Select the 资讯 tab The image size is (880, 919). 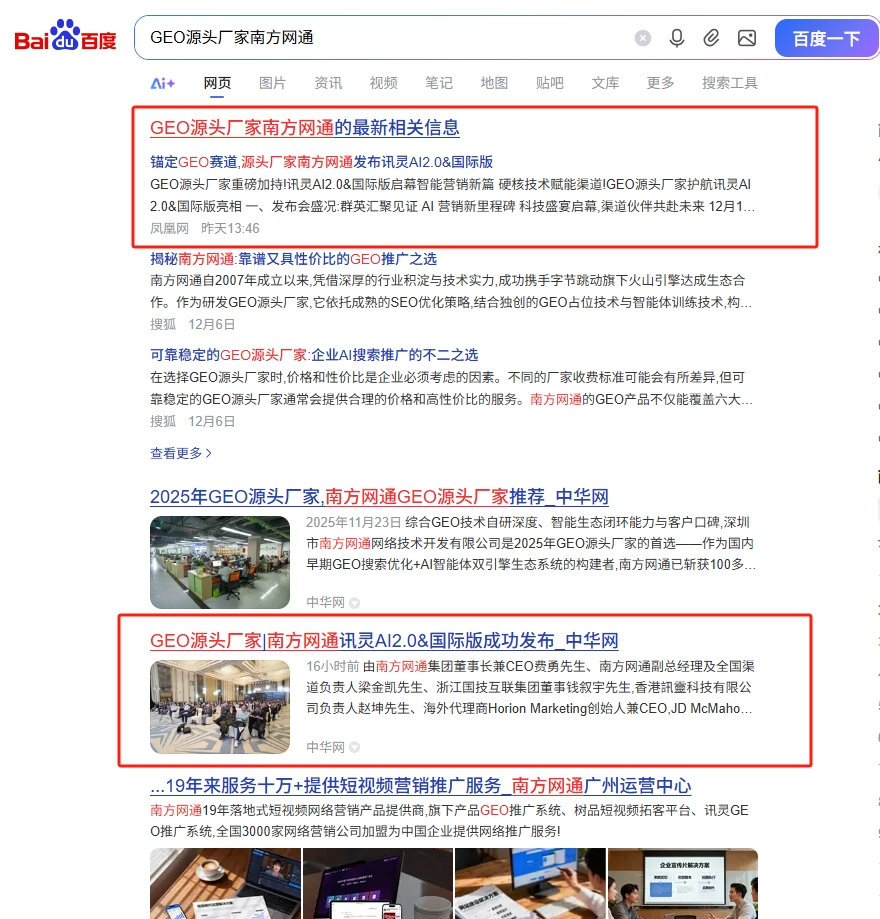pos(328,83)
